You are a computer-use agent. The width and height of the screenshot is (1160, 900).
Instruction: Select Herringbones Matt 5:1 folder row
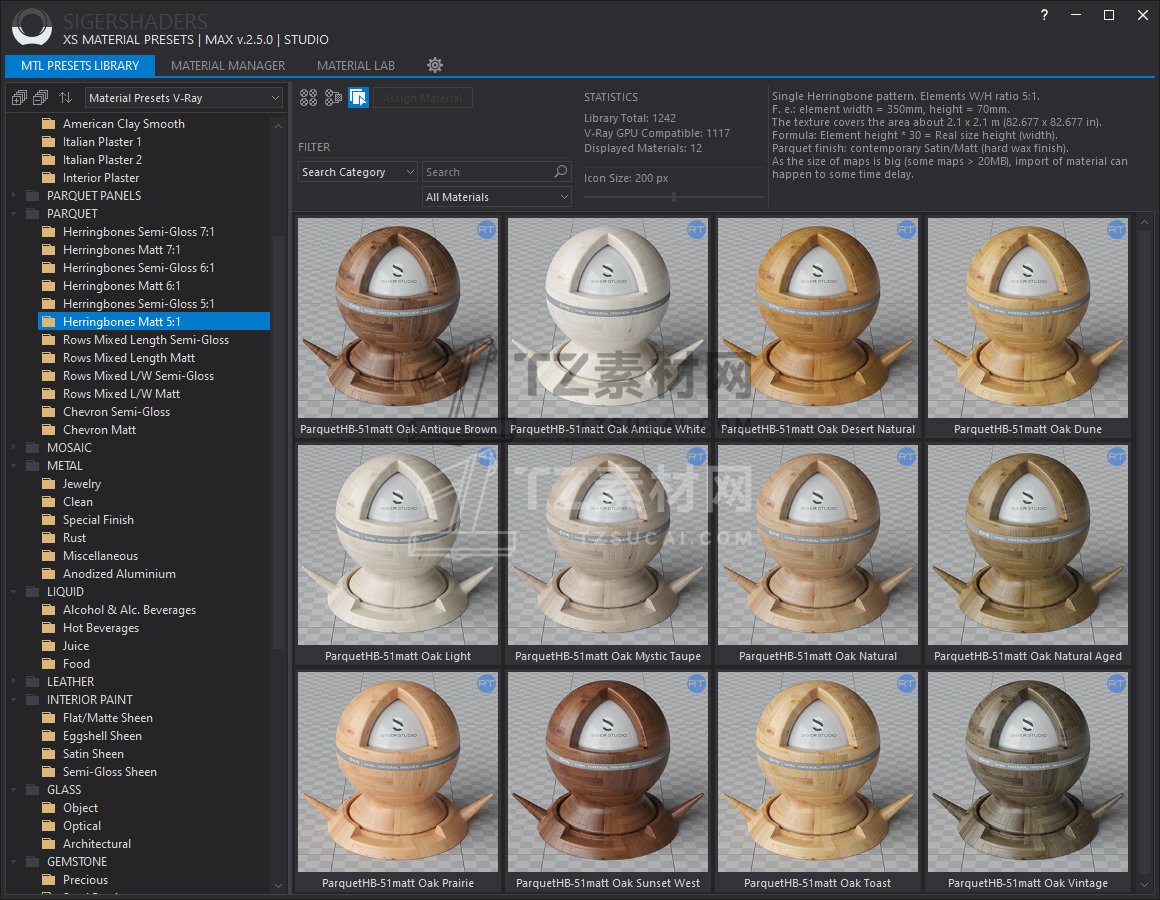click(x=154, y=322)
